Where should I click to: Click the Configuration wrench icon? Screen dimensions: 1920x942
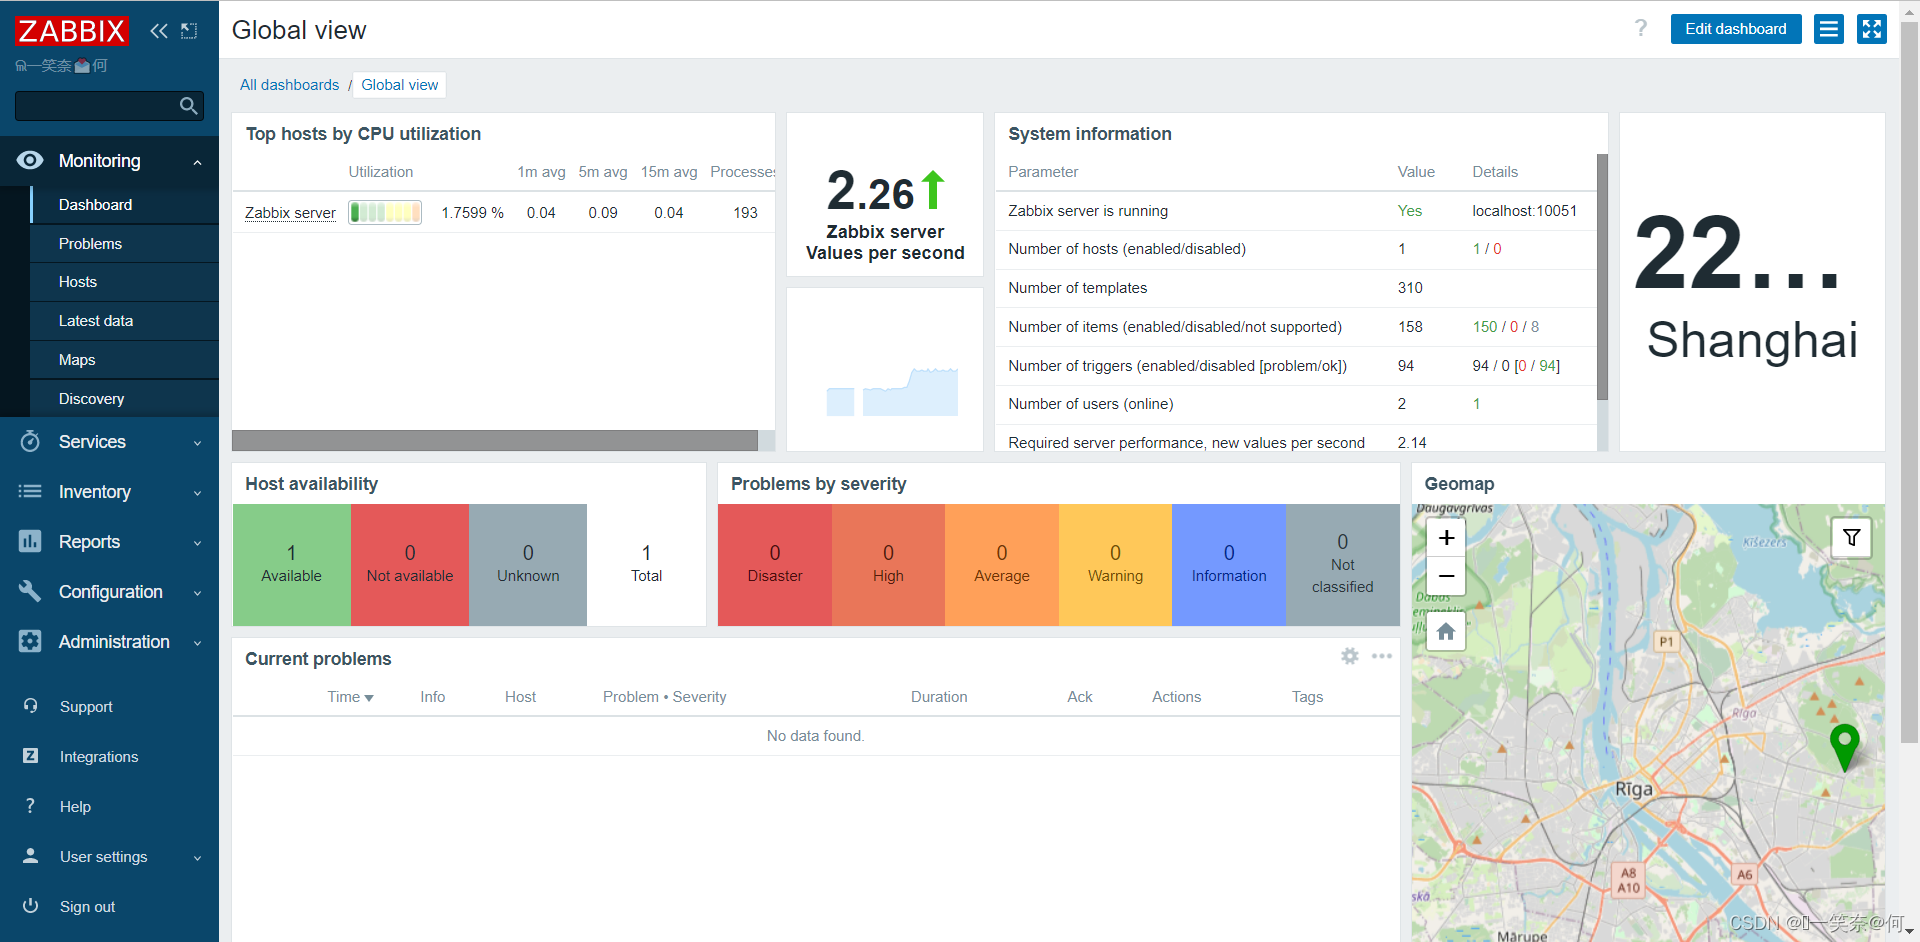coord(30,591)
